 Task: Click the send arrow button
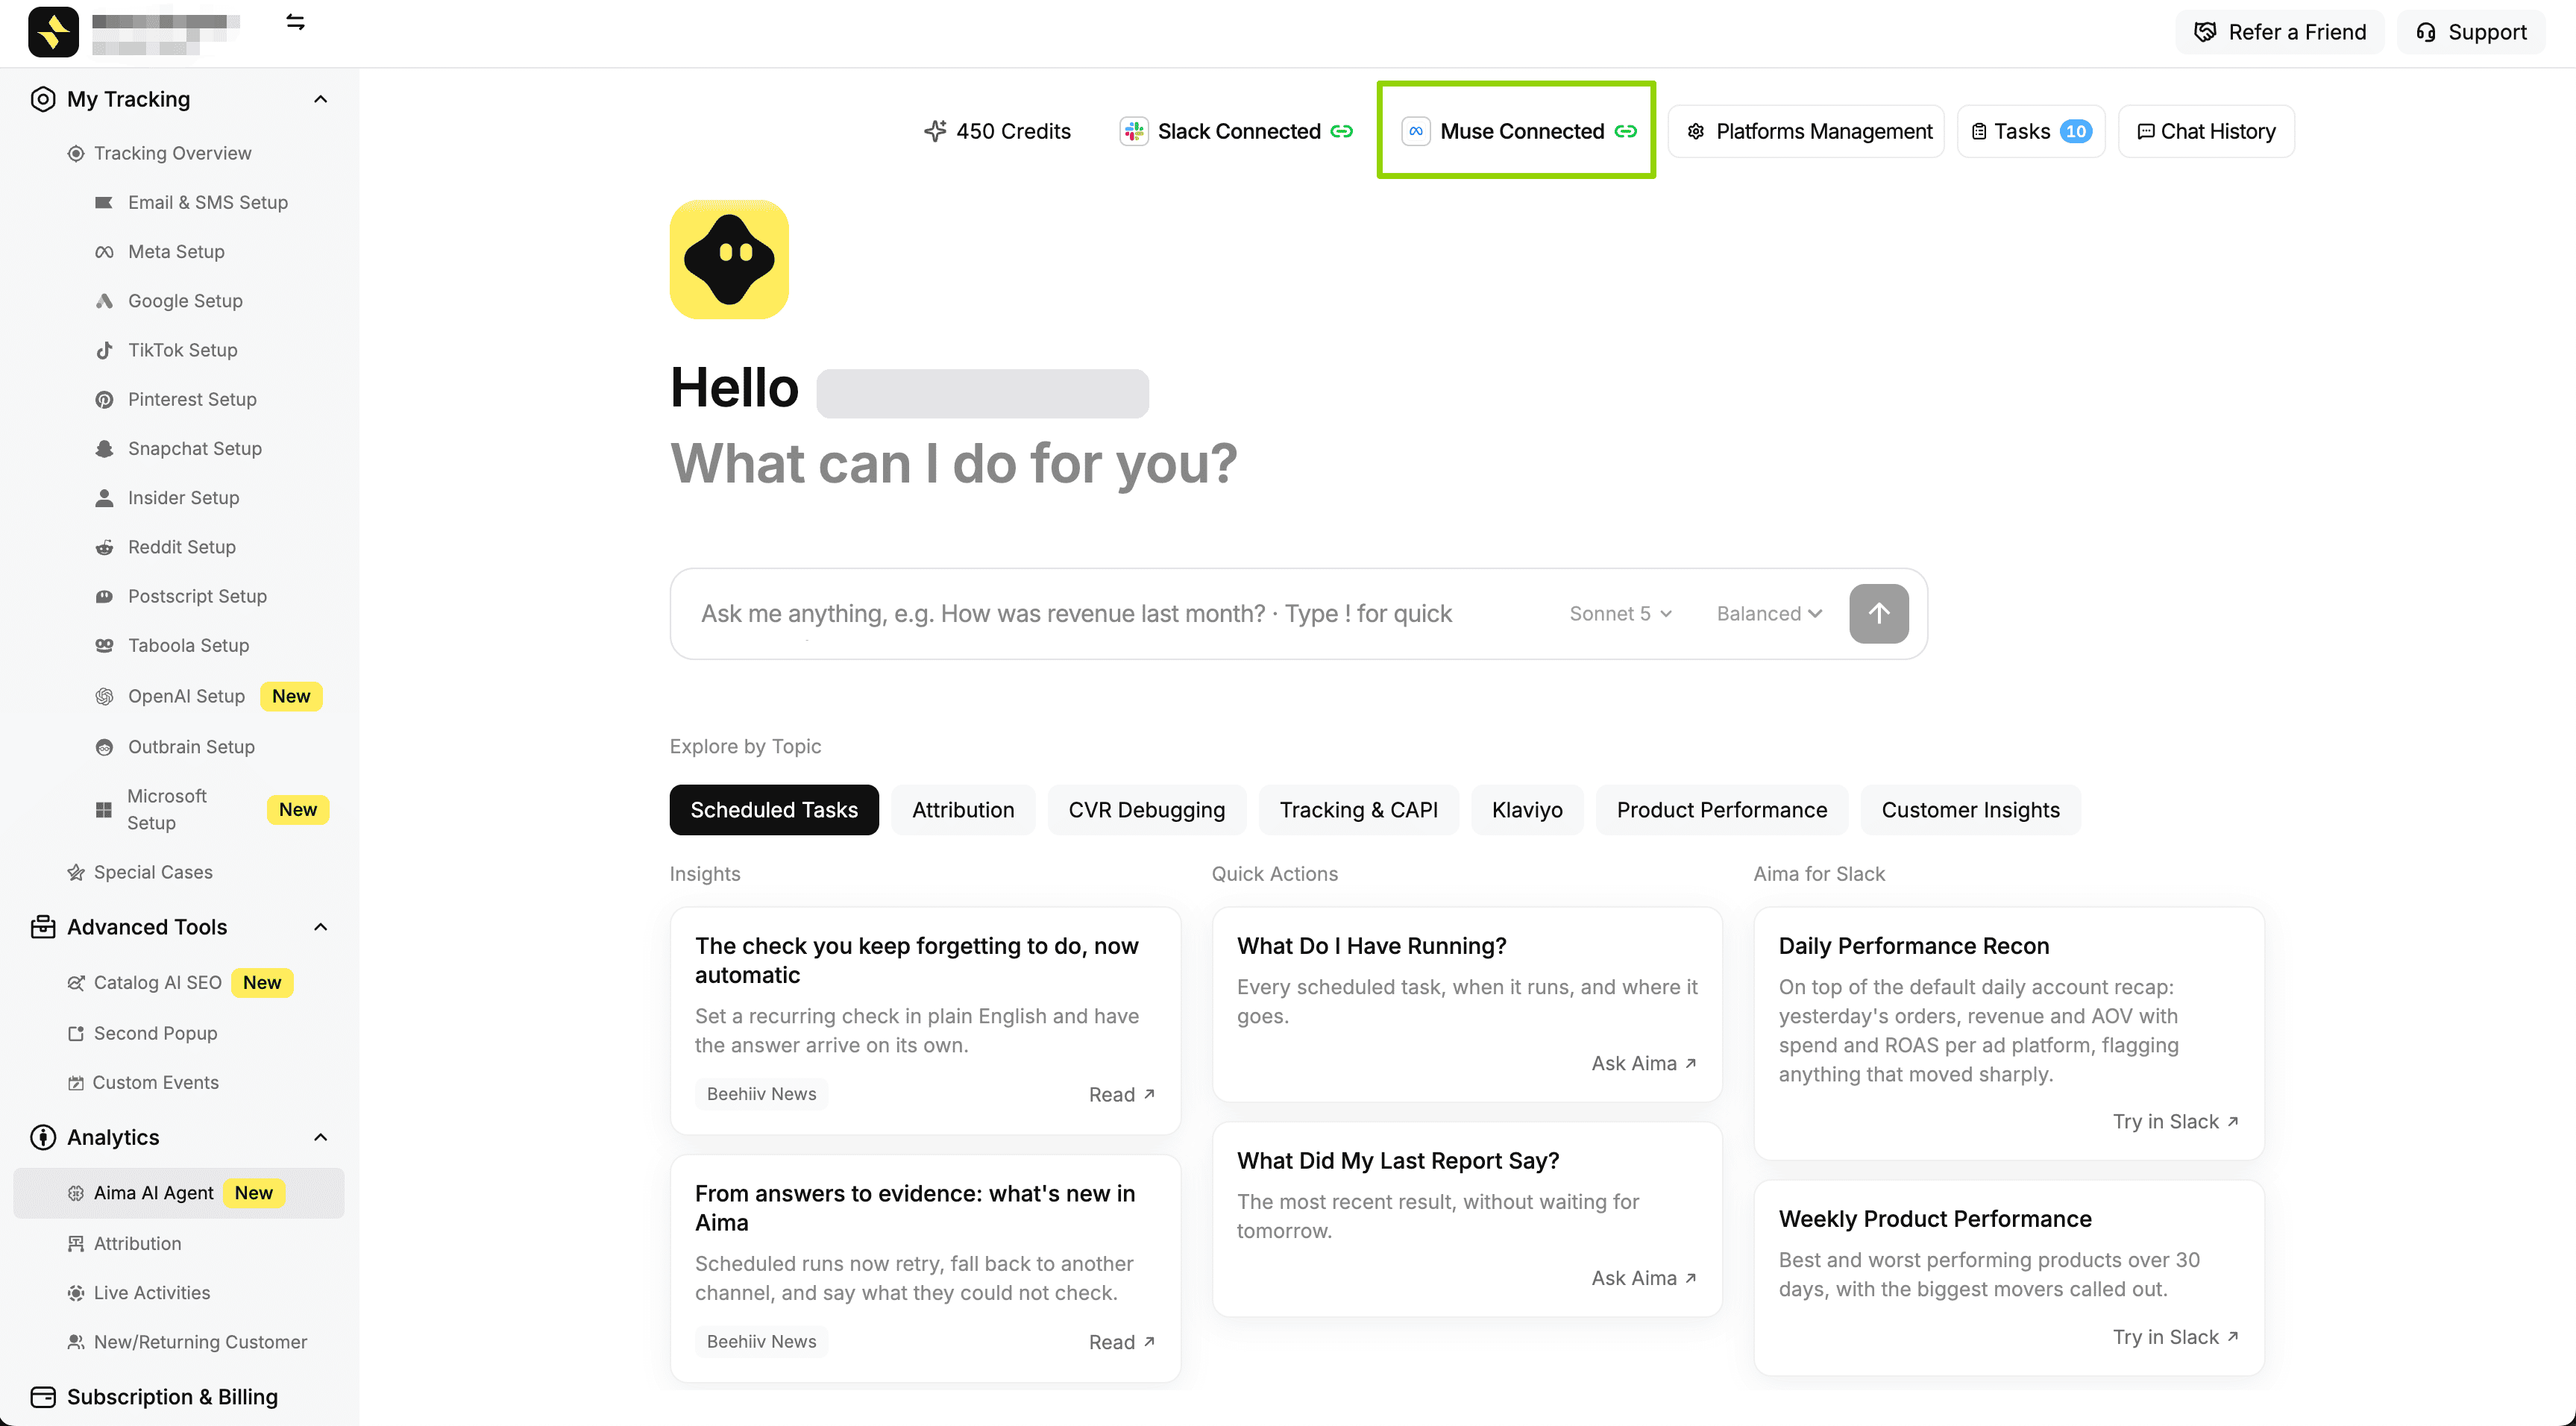(x=1878, y=613)
